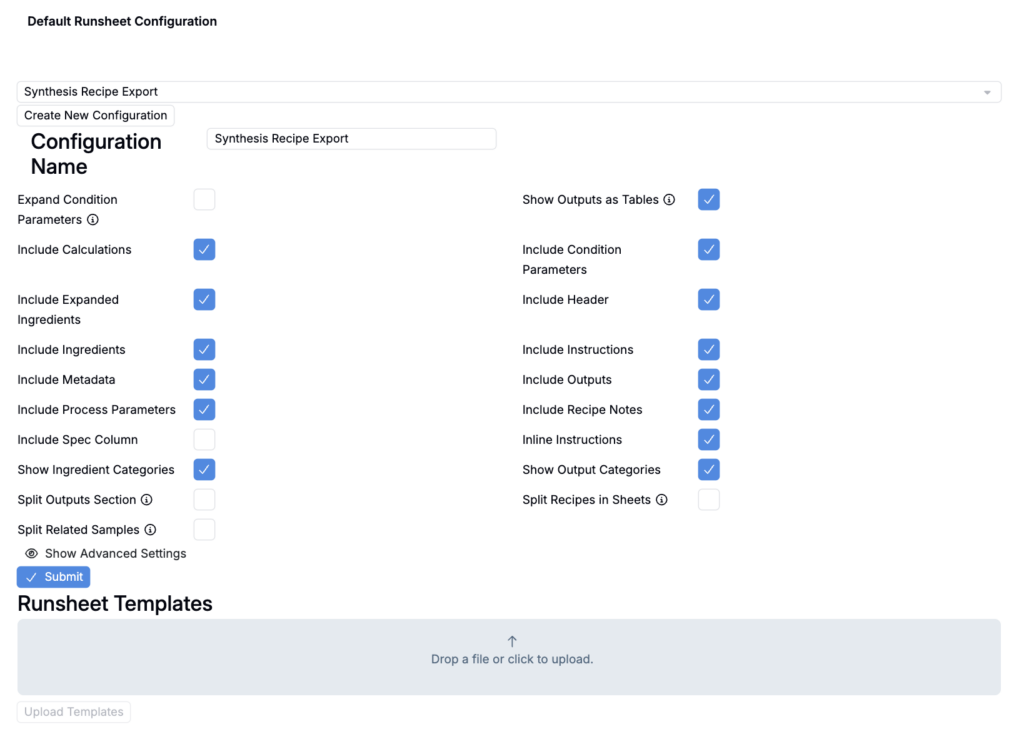Click the Upload Templates button
Viewport: 1024px width, 744px height.
coord(74,712)
